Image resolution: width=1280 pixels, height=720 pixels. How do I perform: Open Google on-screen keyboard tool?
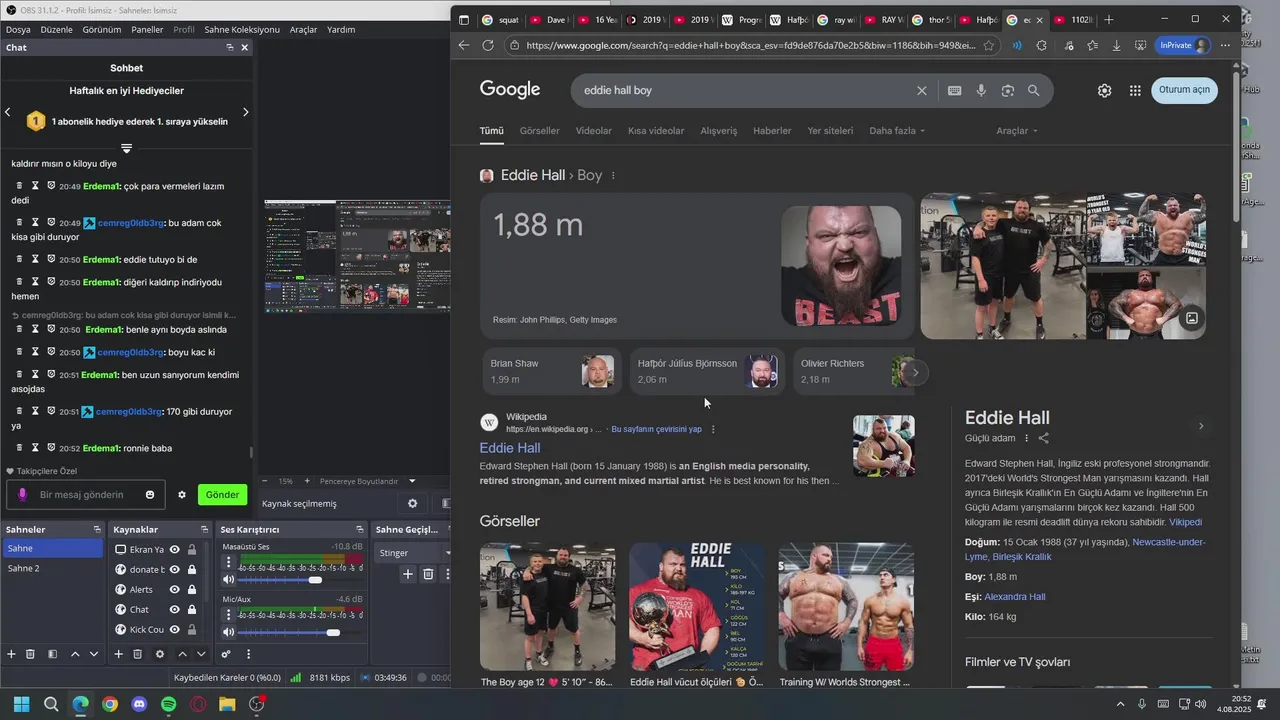pos(955,90)
